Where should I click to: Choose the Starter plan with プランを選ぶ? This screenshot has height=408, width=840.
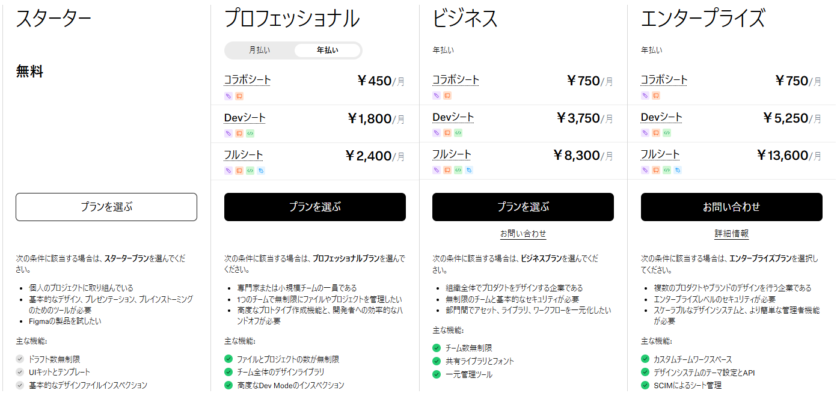[105, 207]
